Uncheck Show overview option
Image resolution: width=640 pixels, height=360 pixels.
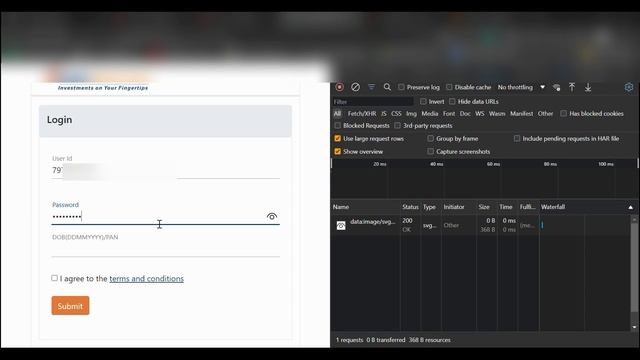click(x=338, y=151)
